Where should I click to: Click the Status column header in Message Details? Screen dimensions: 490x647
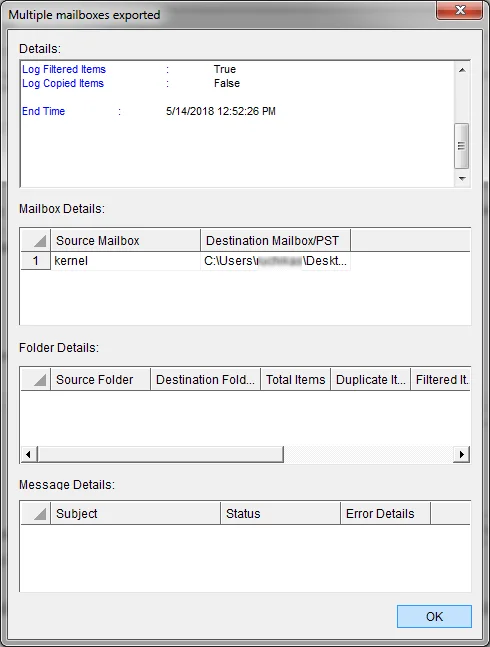click(x=280, y=513)
